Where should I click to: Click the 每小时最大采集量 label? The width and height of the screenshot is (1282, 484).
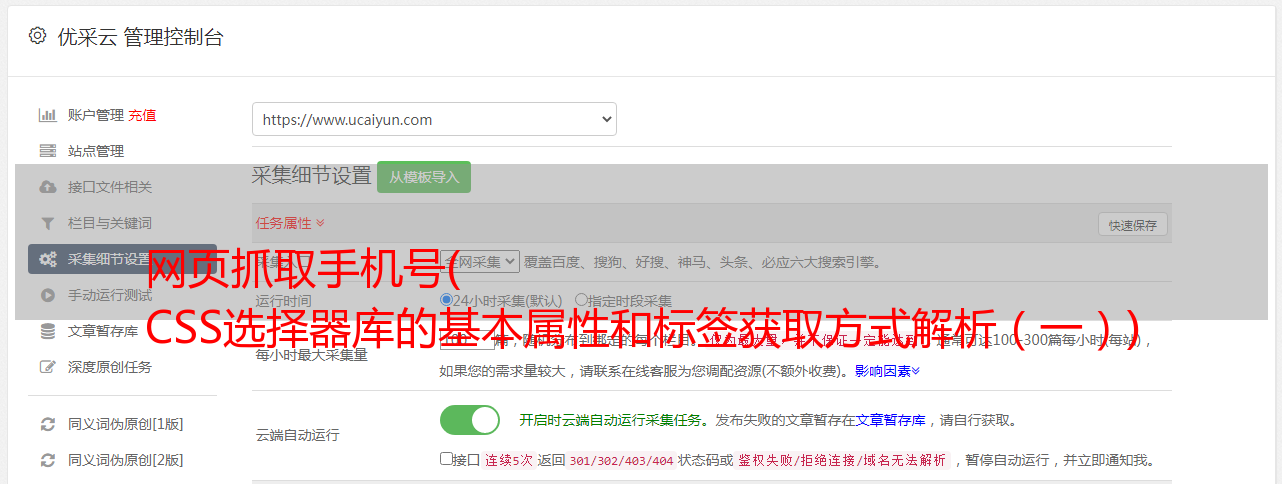pyautogui.click(x=312, y=354)
